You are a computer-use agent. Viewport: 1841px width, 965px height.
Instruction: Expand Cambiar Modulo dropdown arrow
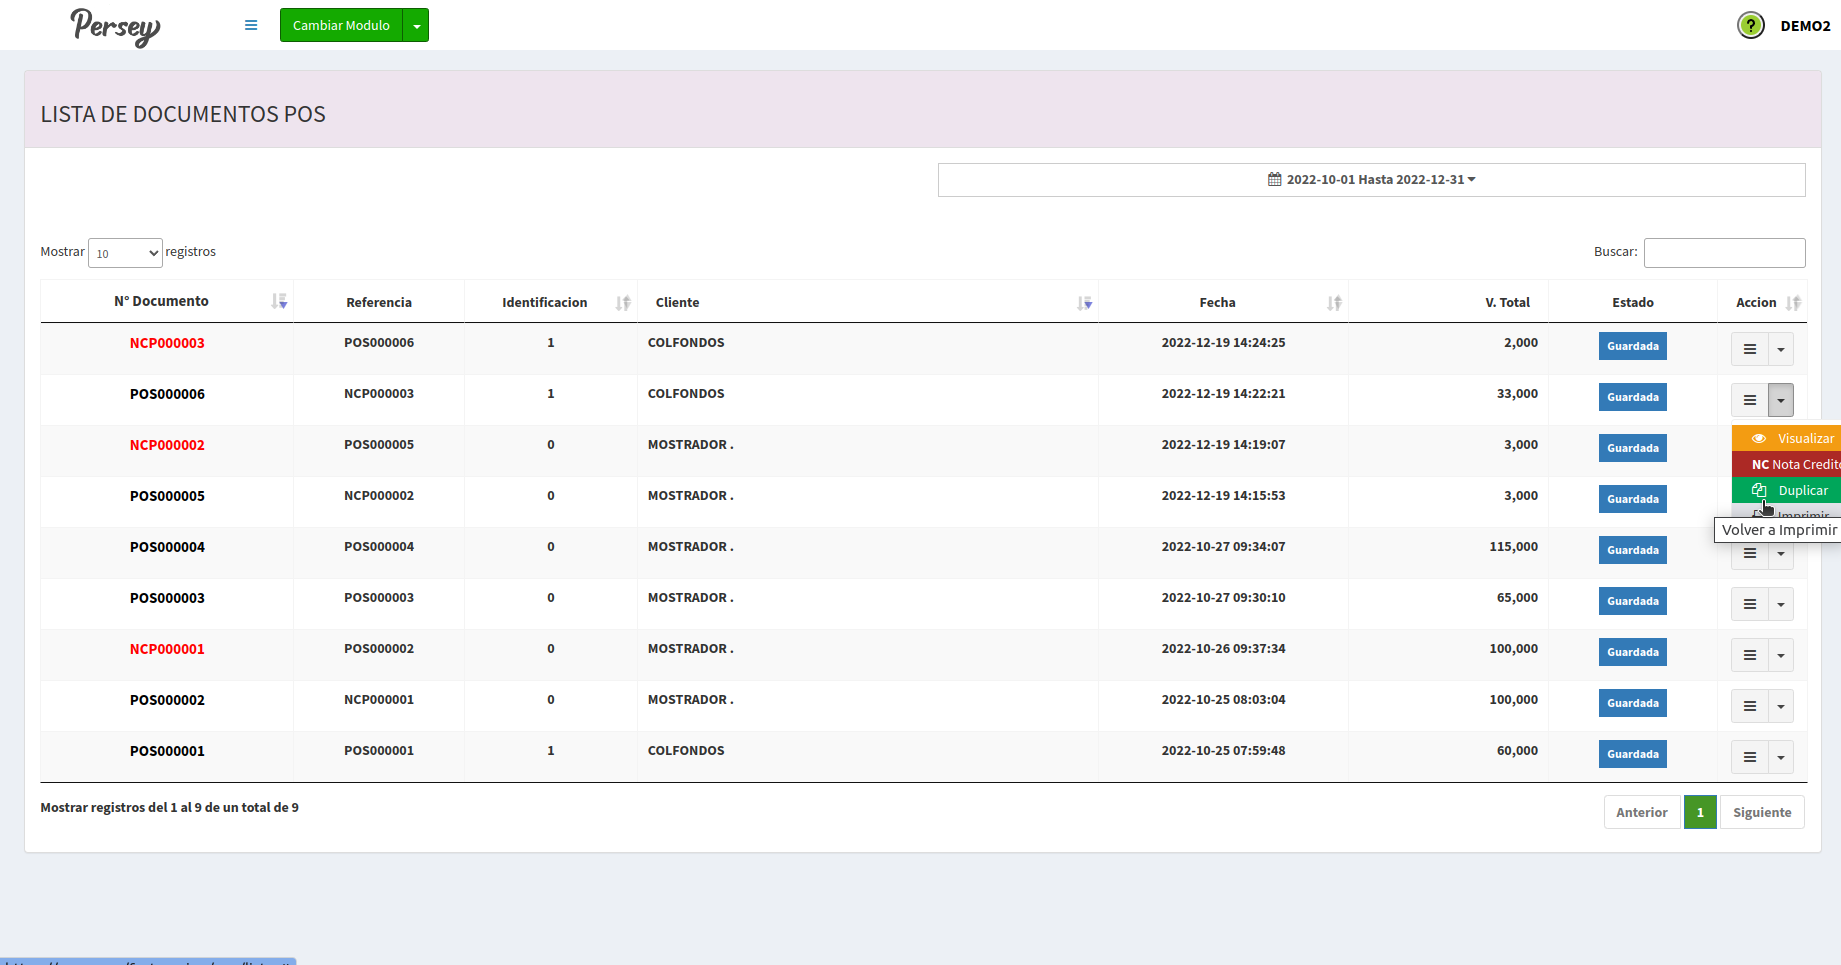pyautogui.click(x=416, y=26)
